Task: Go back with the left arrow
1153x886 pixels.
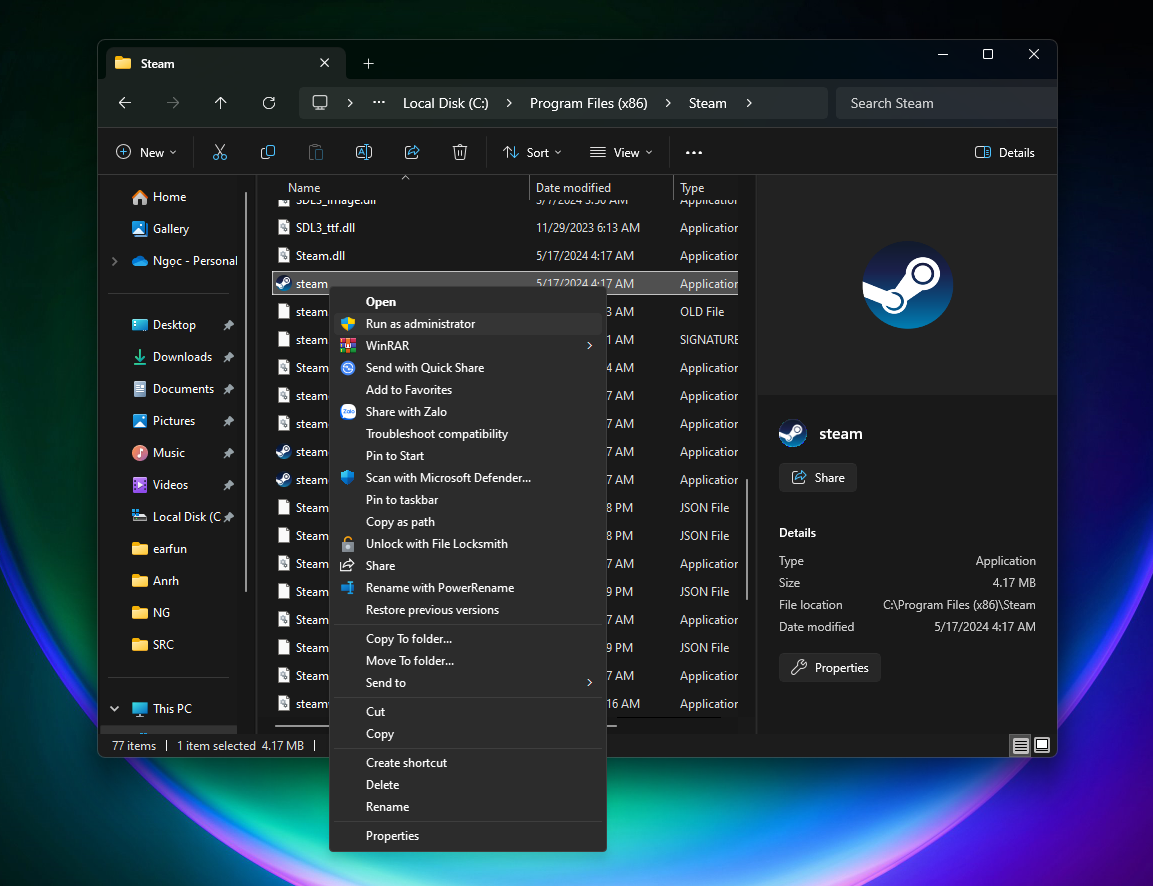Action: click(x=125, y=103)
